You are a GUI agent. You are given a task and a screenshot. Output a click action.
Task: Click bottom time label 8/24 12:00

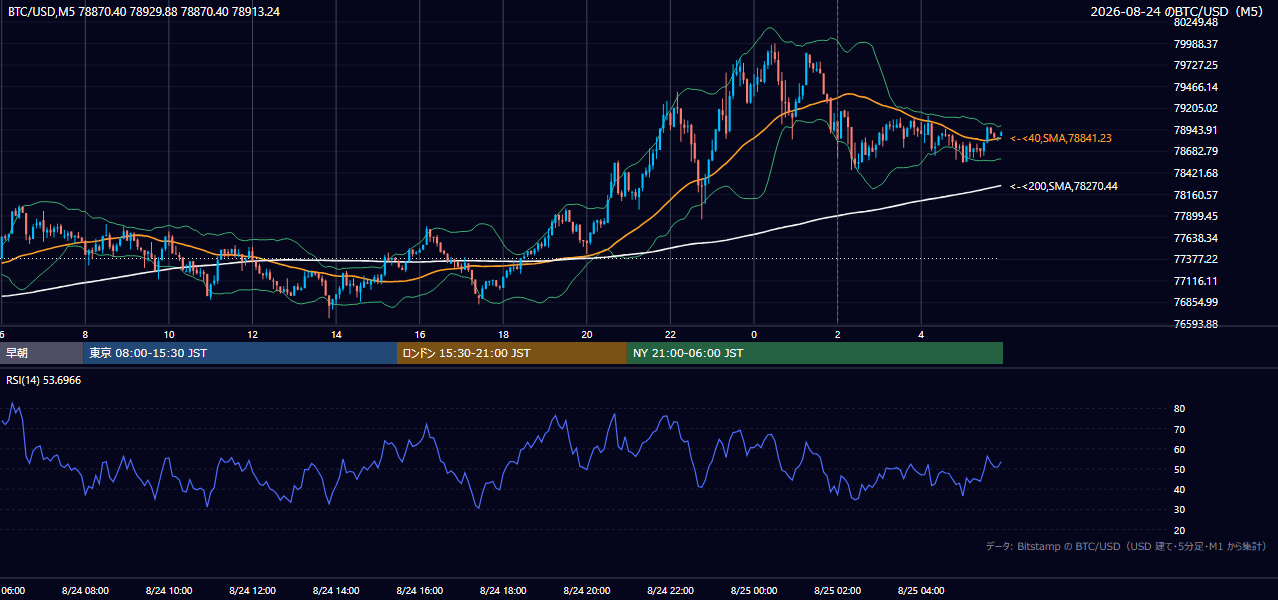[252, 591]
